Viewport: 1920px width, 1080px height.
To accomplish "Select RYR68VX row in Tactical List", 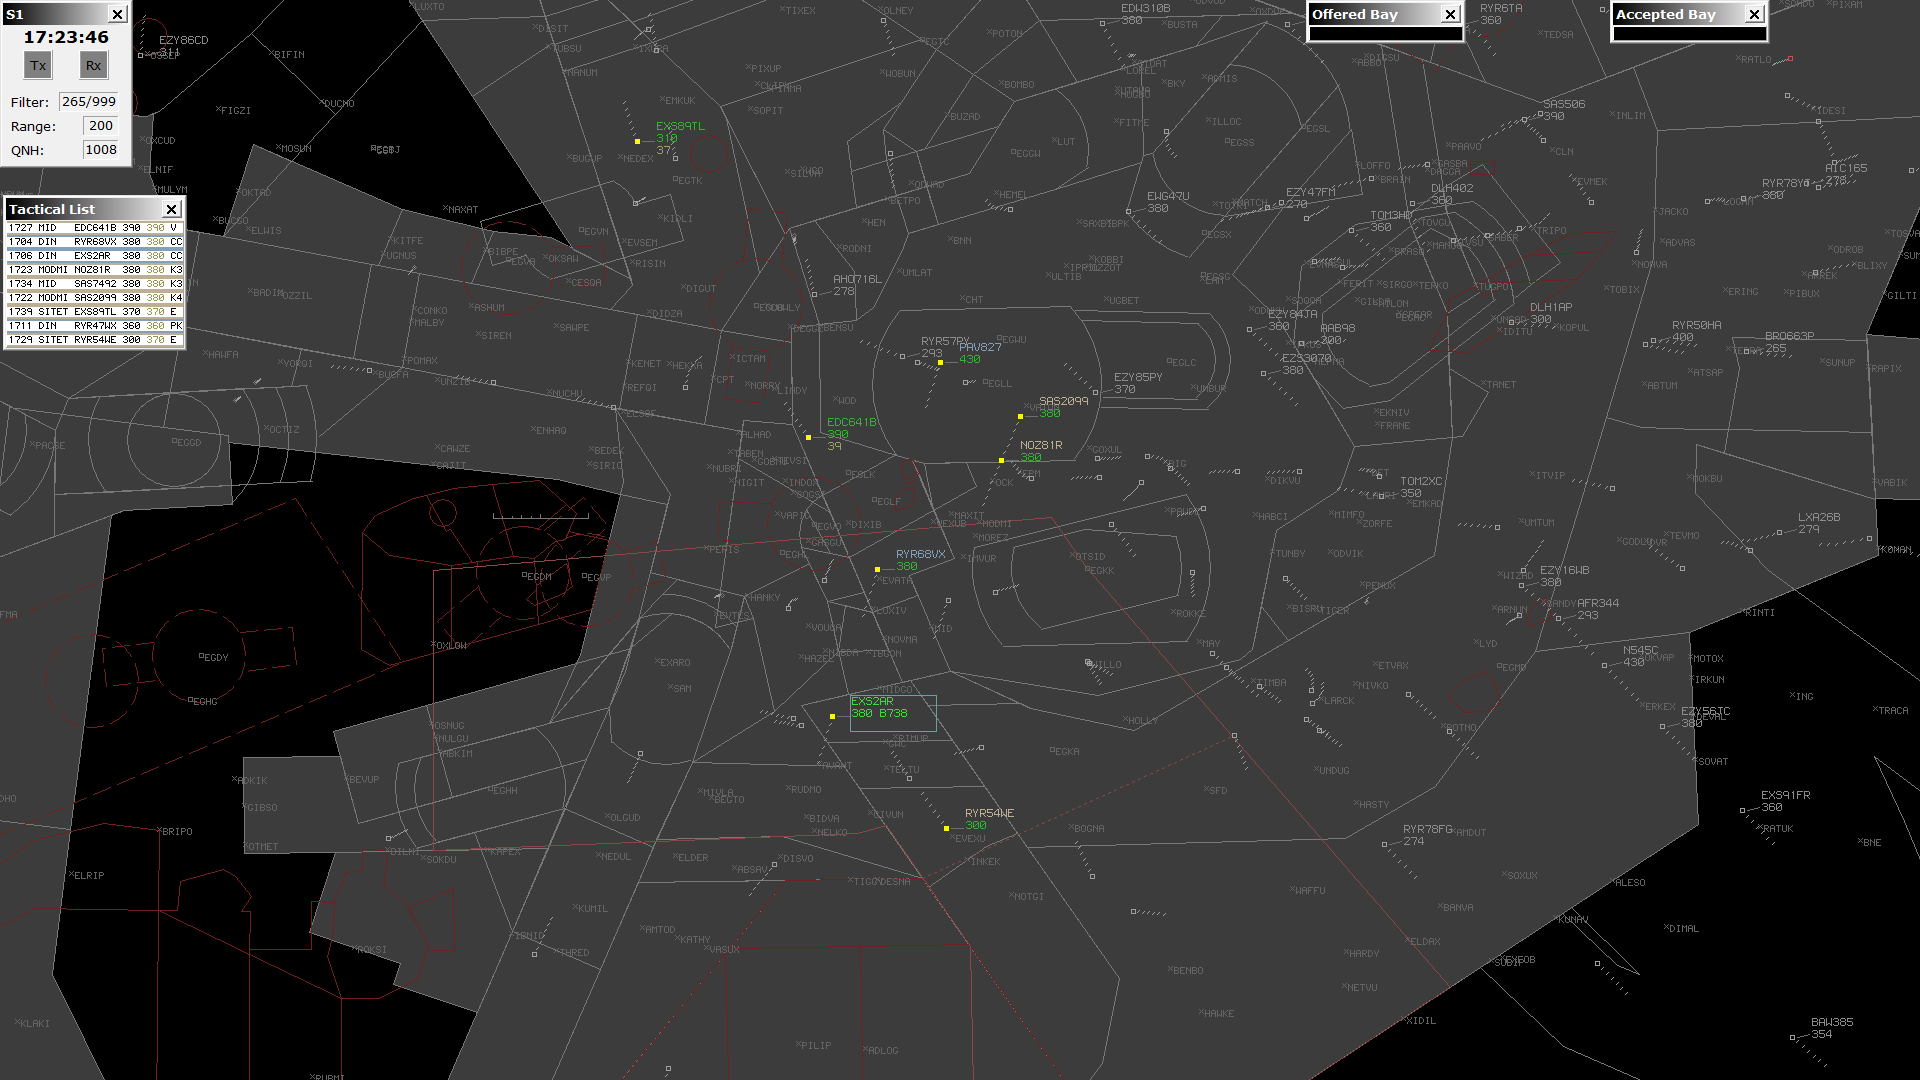I will click(x=95, y=242).
